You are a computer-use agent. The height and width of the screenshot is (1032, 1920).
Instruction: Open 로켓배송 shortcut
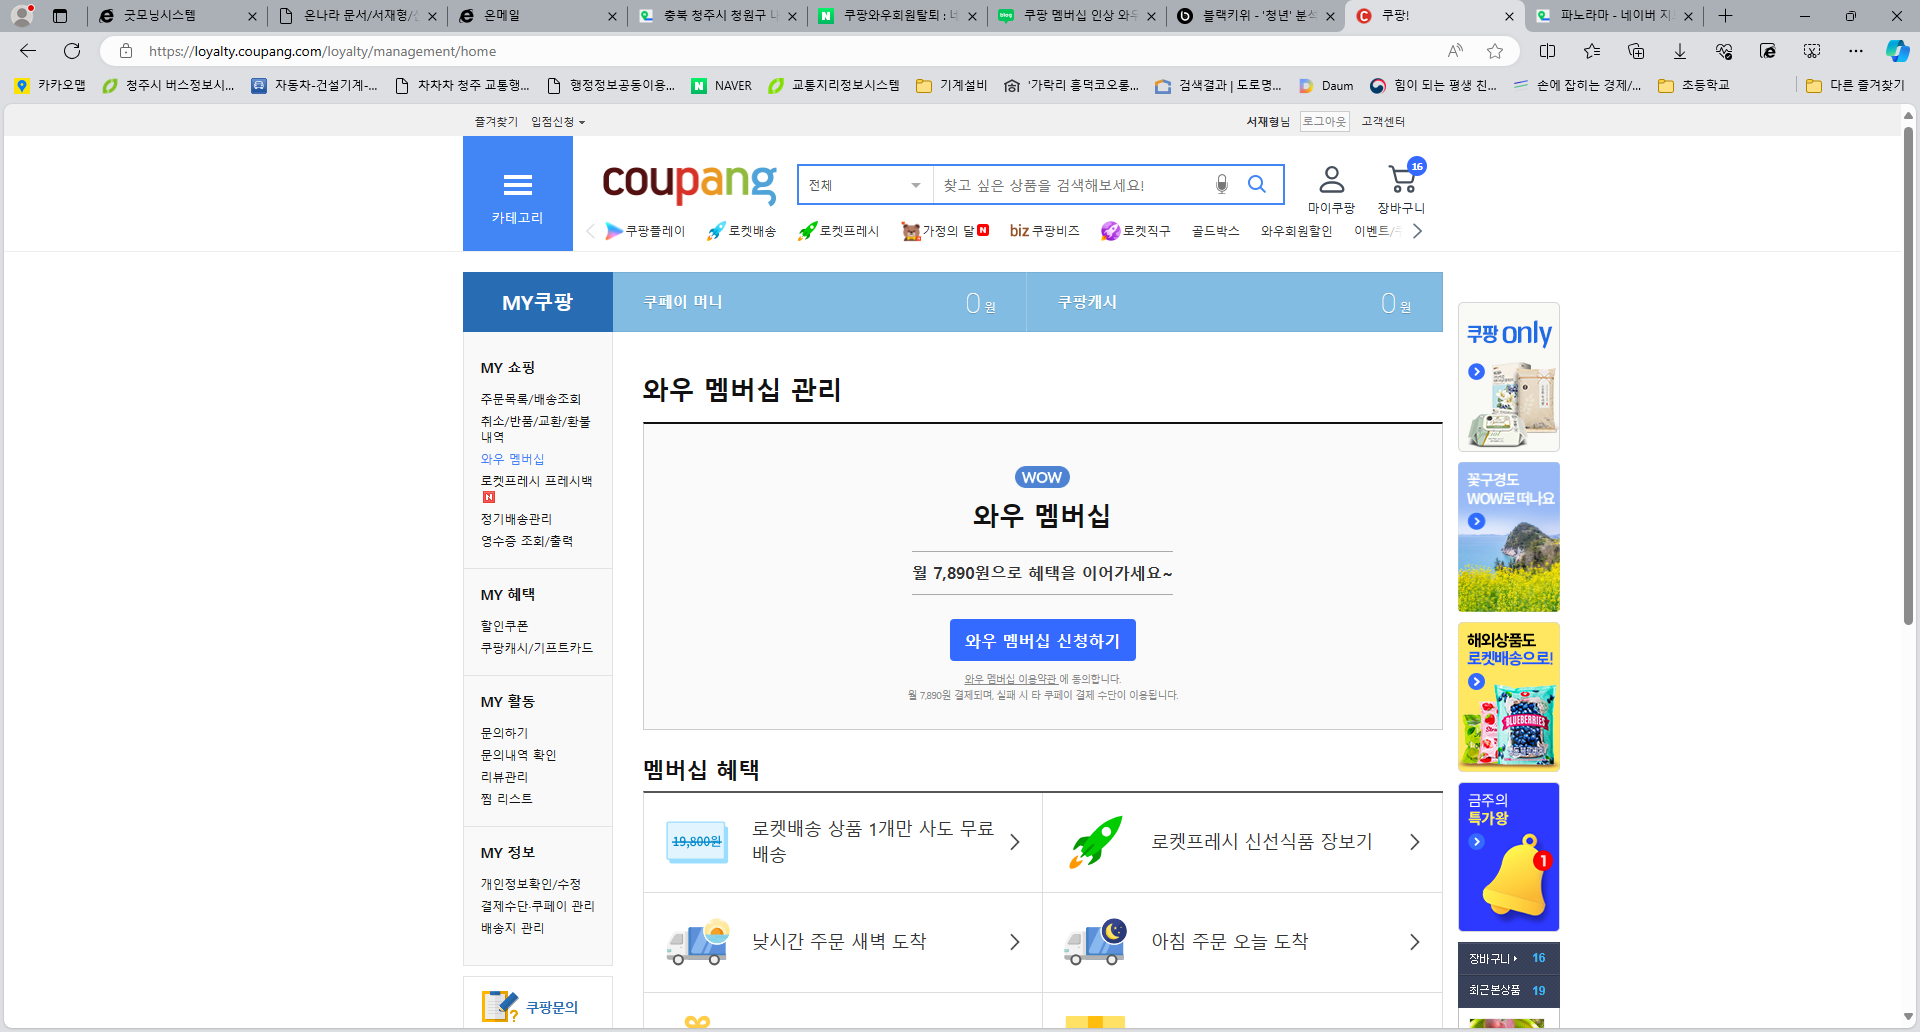(x=741, y=231)
